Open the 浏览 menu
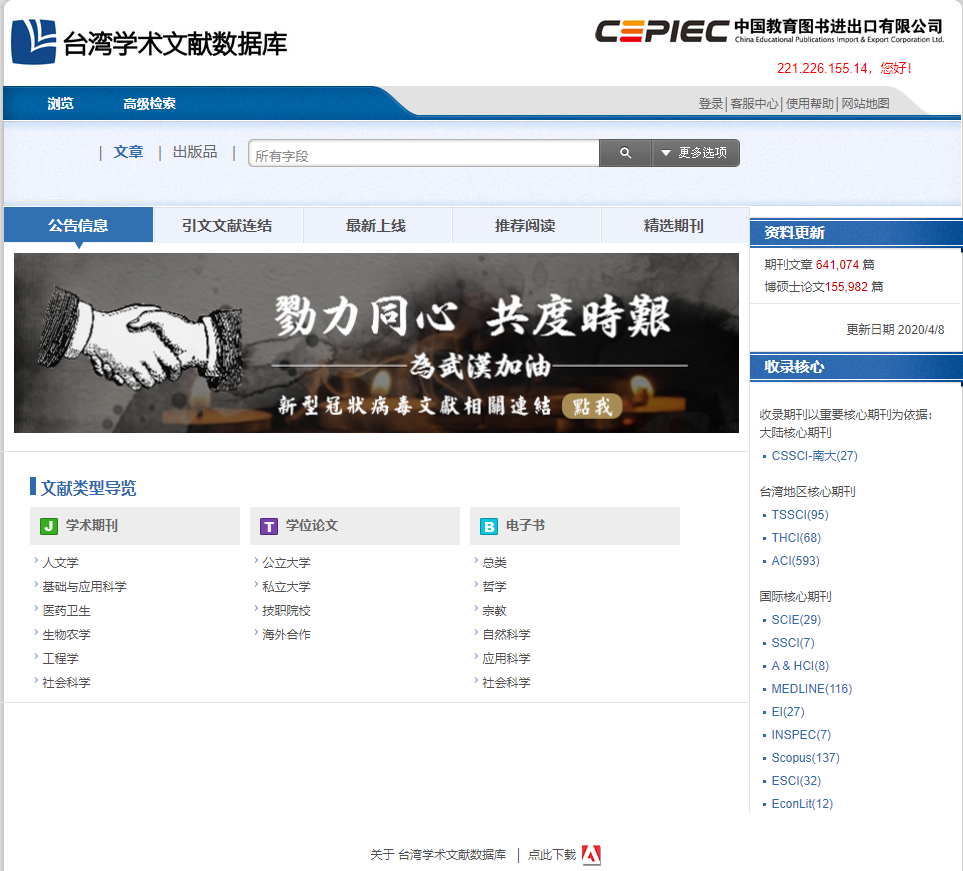This screenshot has height=871, width=963. (60, 103)
